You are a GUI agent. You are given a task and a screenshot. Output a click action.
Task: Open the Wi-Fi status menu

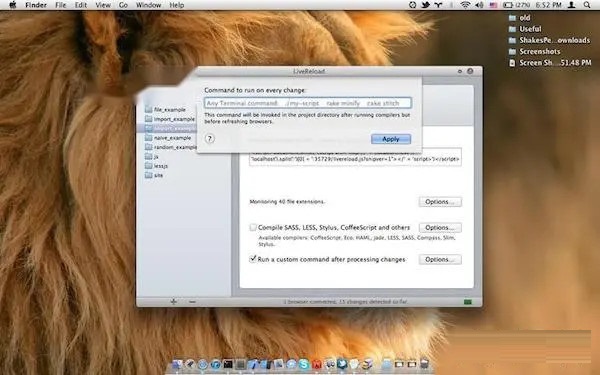pyautogui.click(x=465, y=5)
